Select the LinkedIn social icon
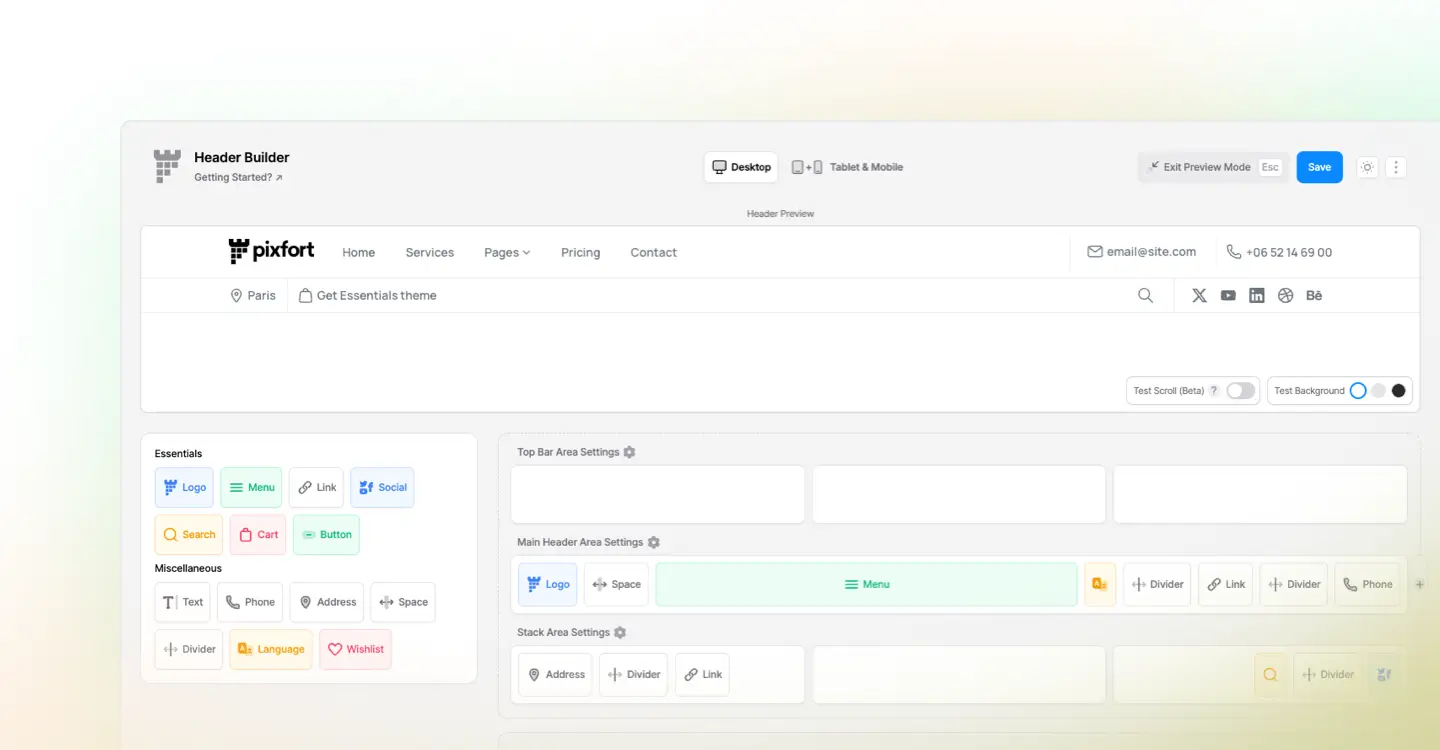 [x=1257, y=295]
